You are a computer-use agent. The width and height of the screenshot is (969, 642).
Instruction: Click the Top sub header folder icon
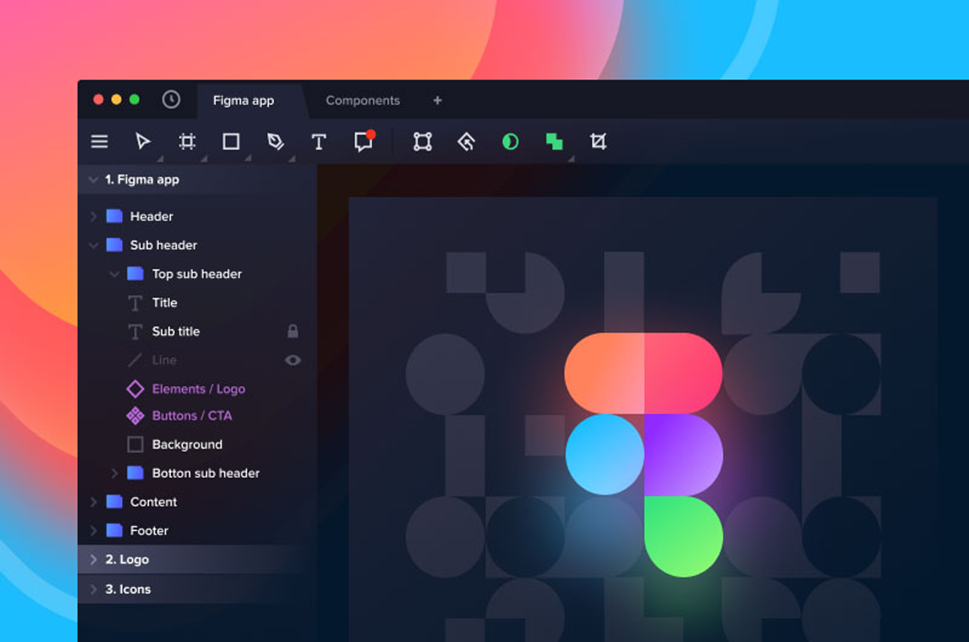[x=135, y=273]
